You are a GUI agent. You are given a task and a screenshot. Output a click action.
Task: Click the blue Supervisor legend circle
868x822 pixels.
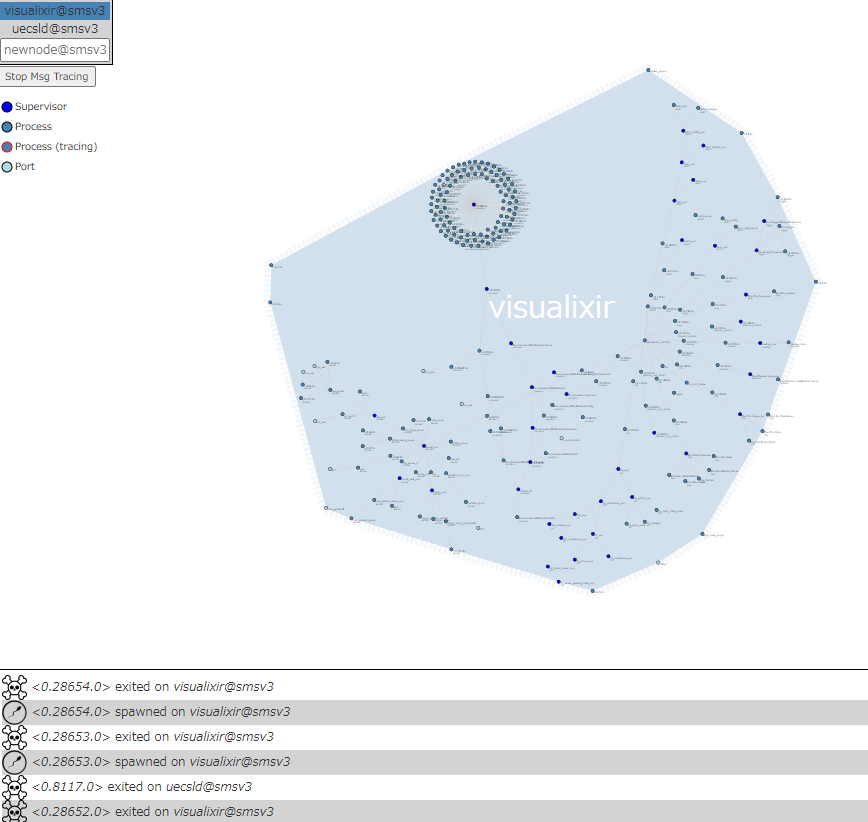[7, 107]
